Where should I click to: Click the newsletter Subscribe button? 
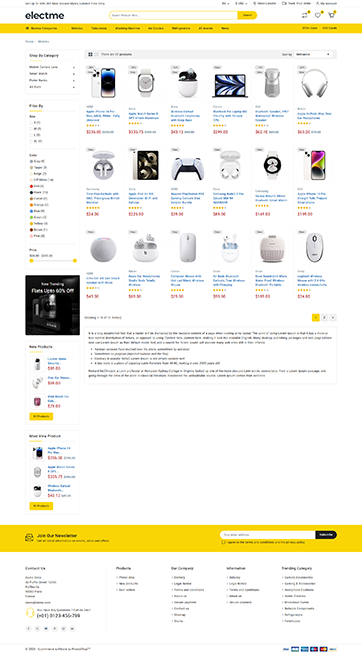click(x=326, y=534)
